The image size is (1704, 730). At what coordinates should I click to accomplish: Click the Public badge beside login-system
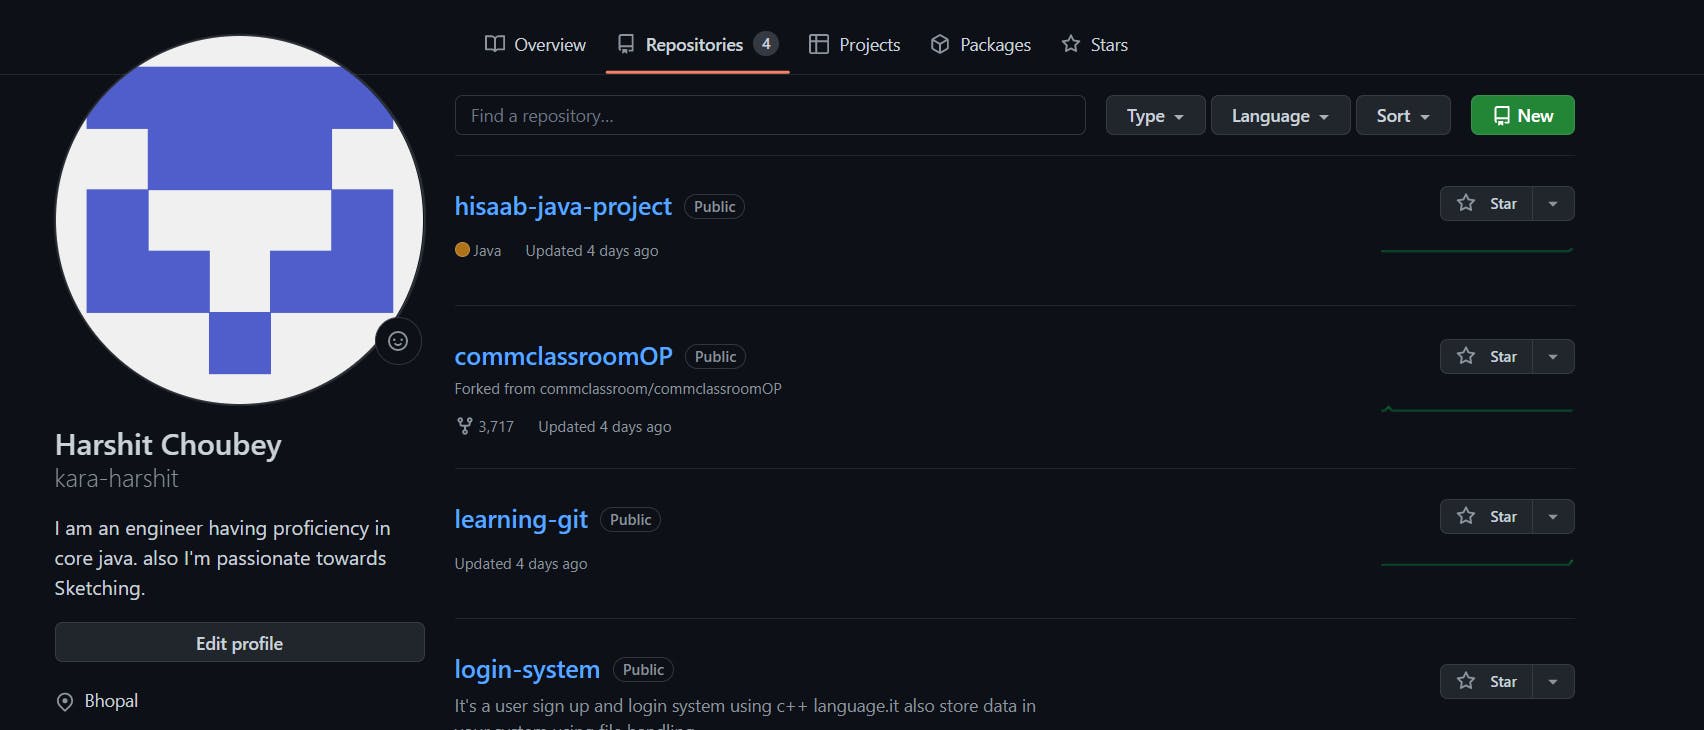[643, 670]
